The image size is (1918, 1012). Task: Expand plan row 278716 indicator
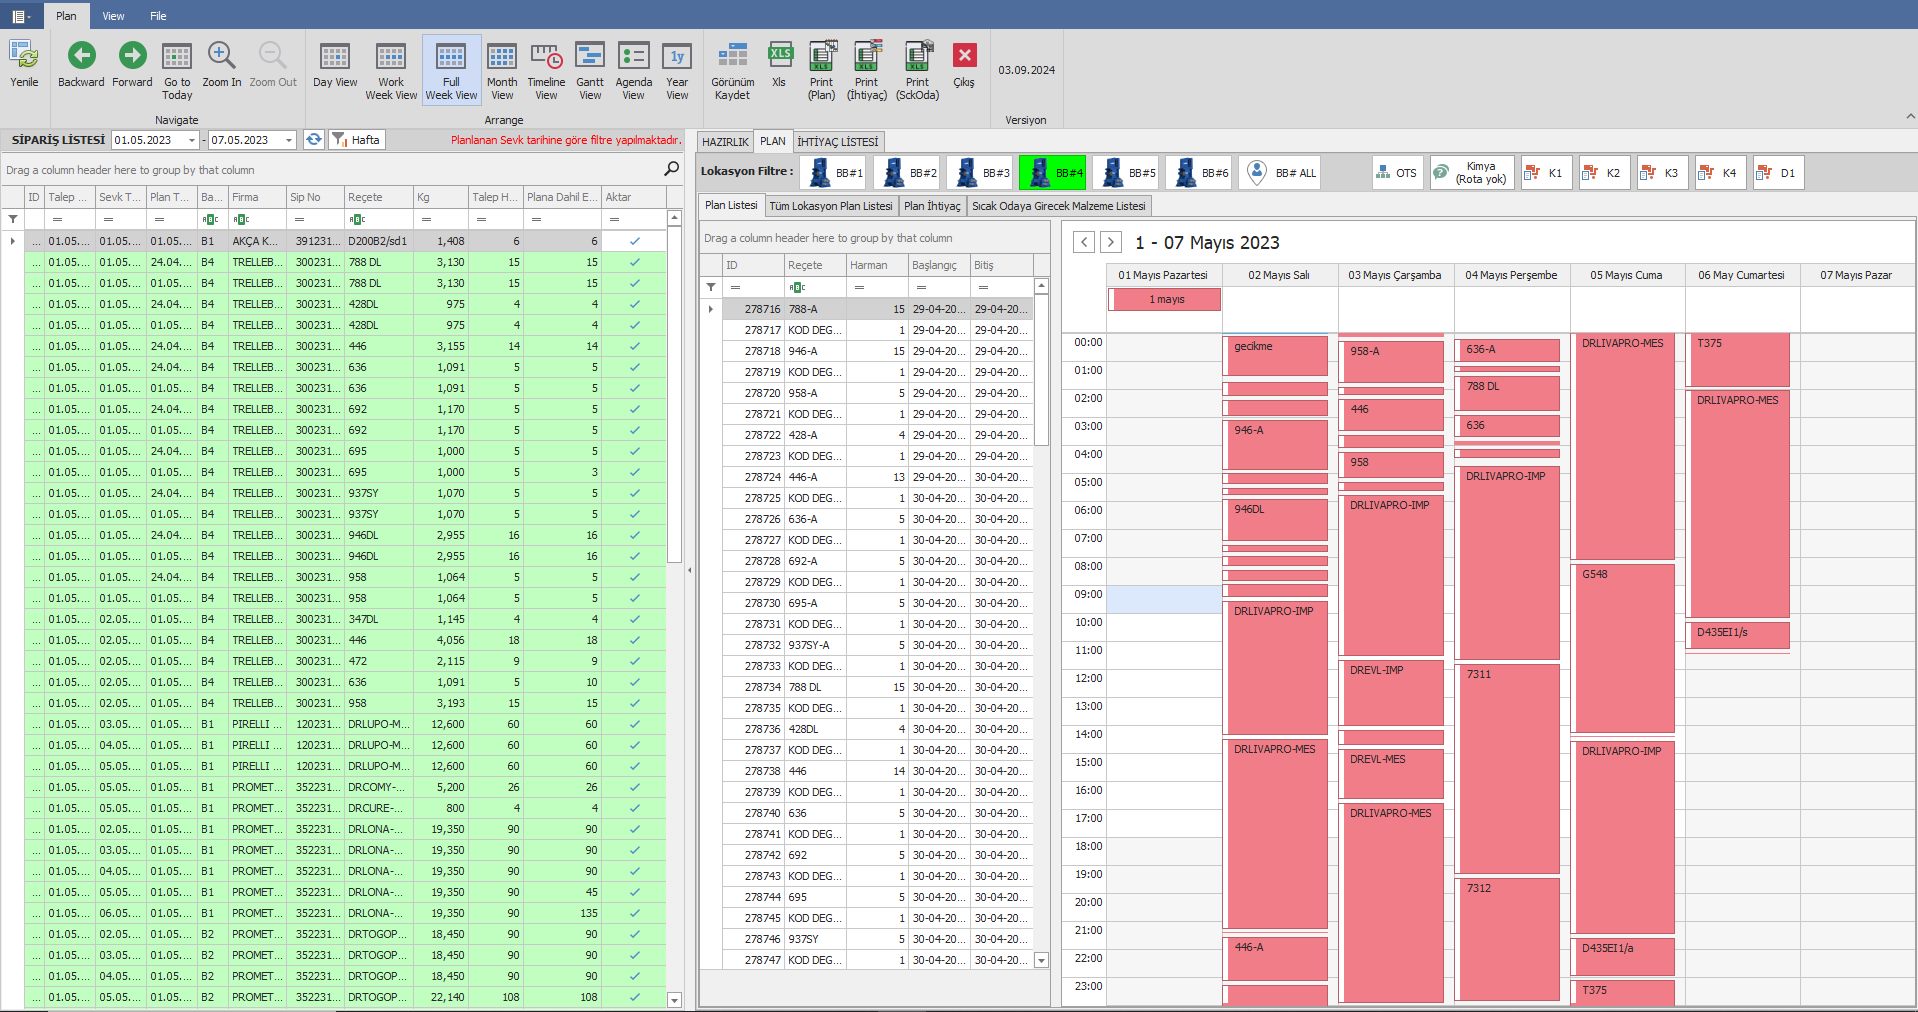point(711,309)
